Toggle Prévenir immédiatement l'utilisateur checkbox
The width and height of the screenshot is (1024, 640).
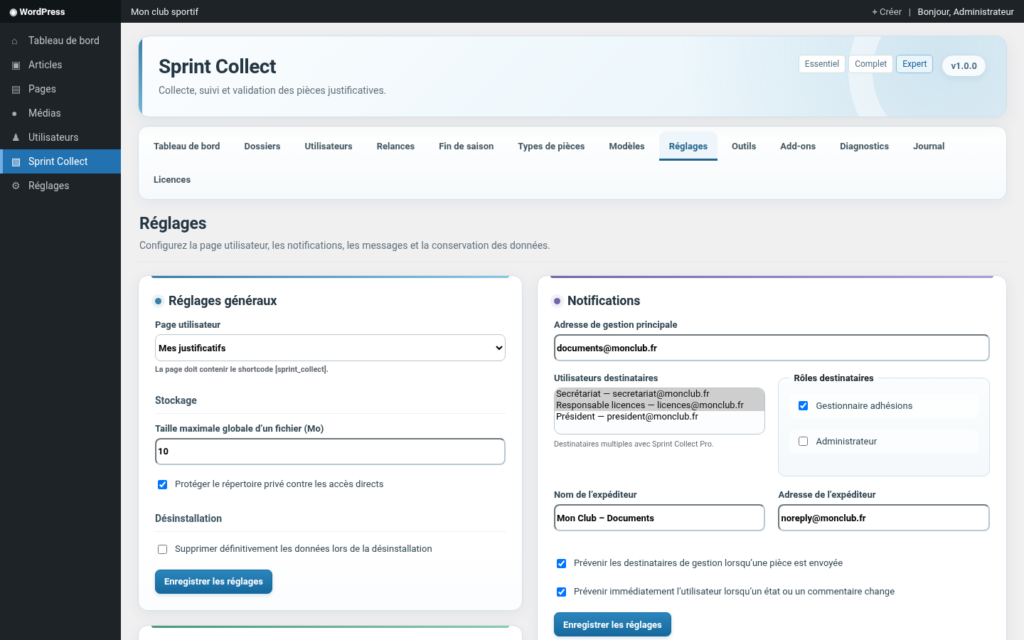tap(562, 592)
